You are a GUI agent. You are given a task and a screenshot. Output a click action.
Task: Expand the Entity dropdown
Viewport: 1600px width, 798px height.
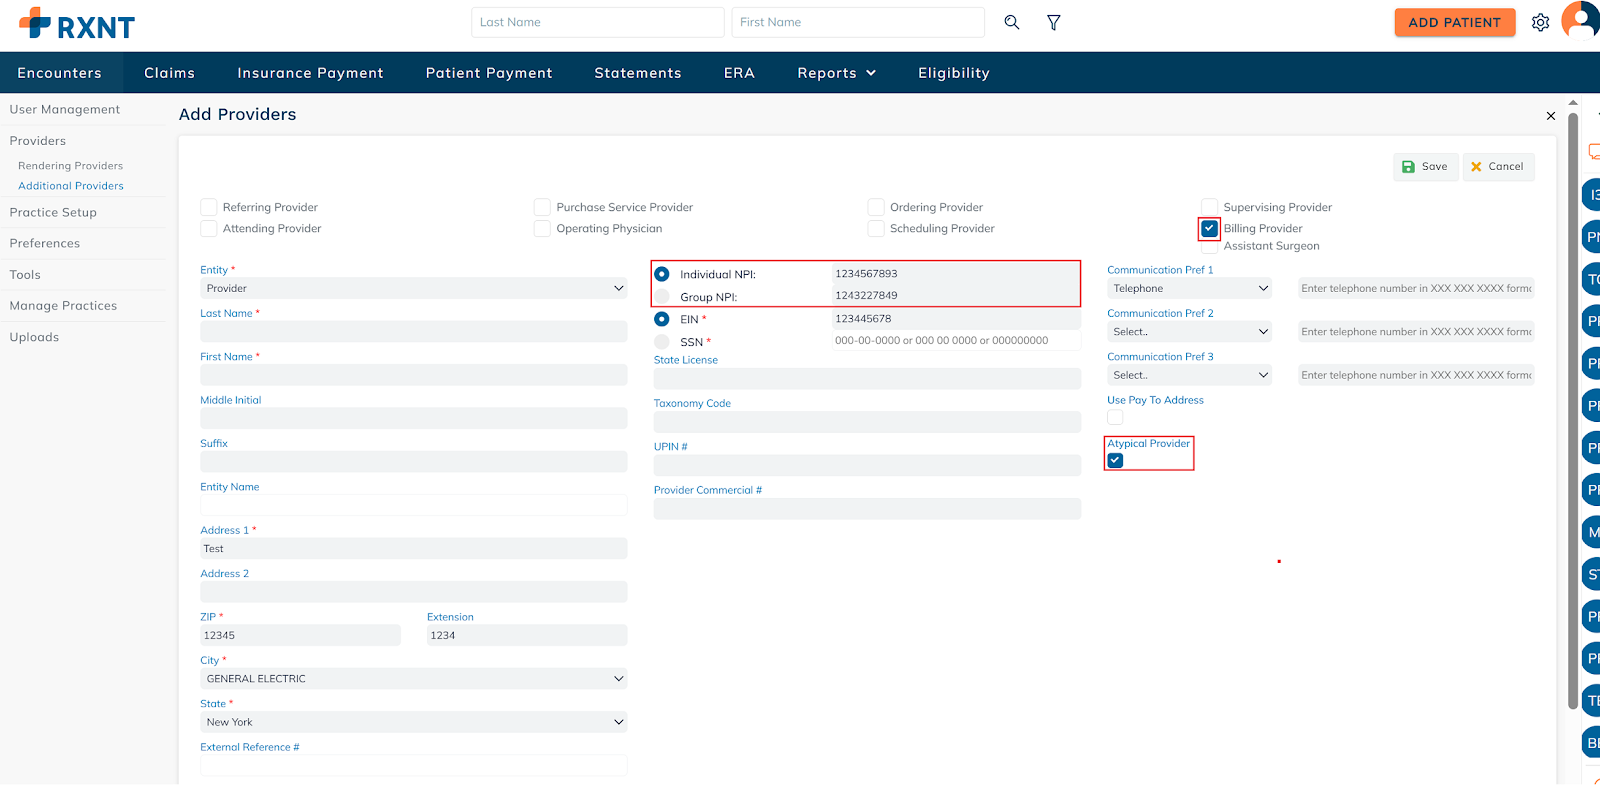(x=413, y=288)
